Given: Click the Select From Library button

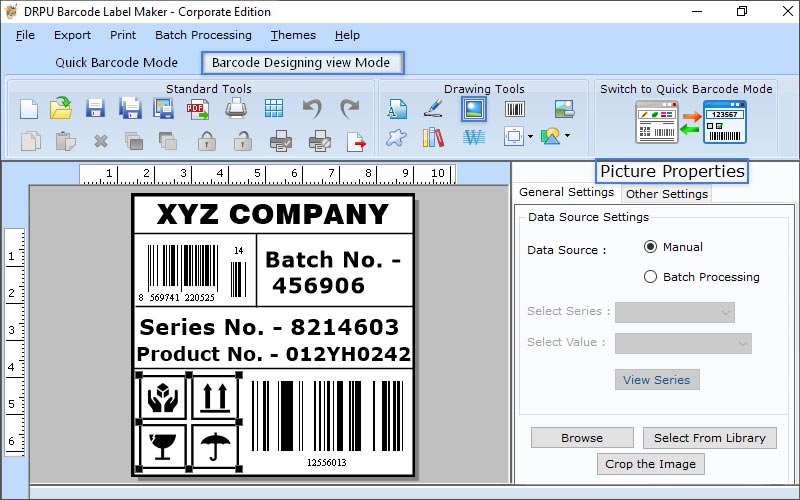Looking at the screenshot, I should pos(710,438).
